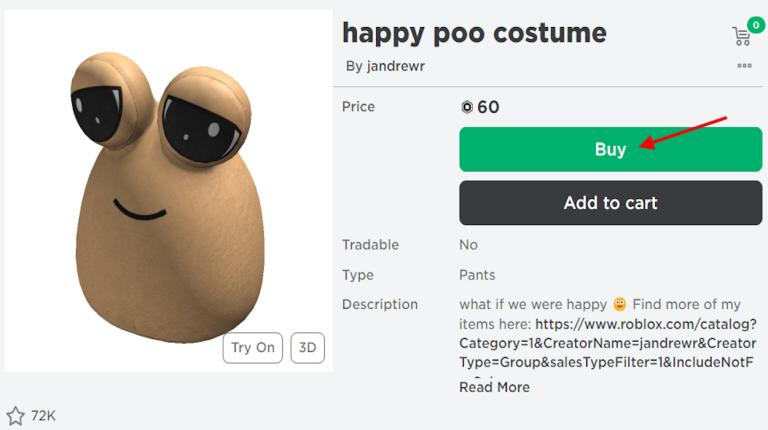
Task: Click the Tradable No value
Action: 468,245
